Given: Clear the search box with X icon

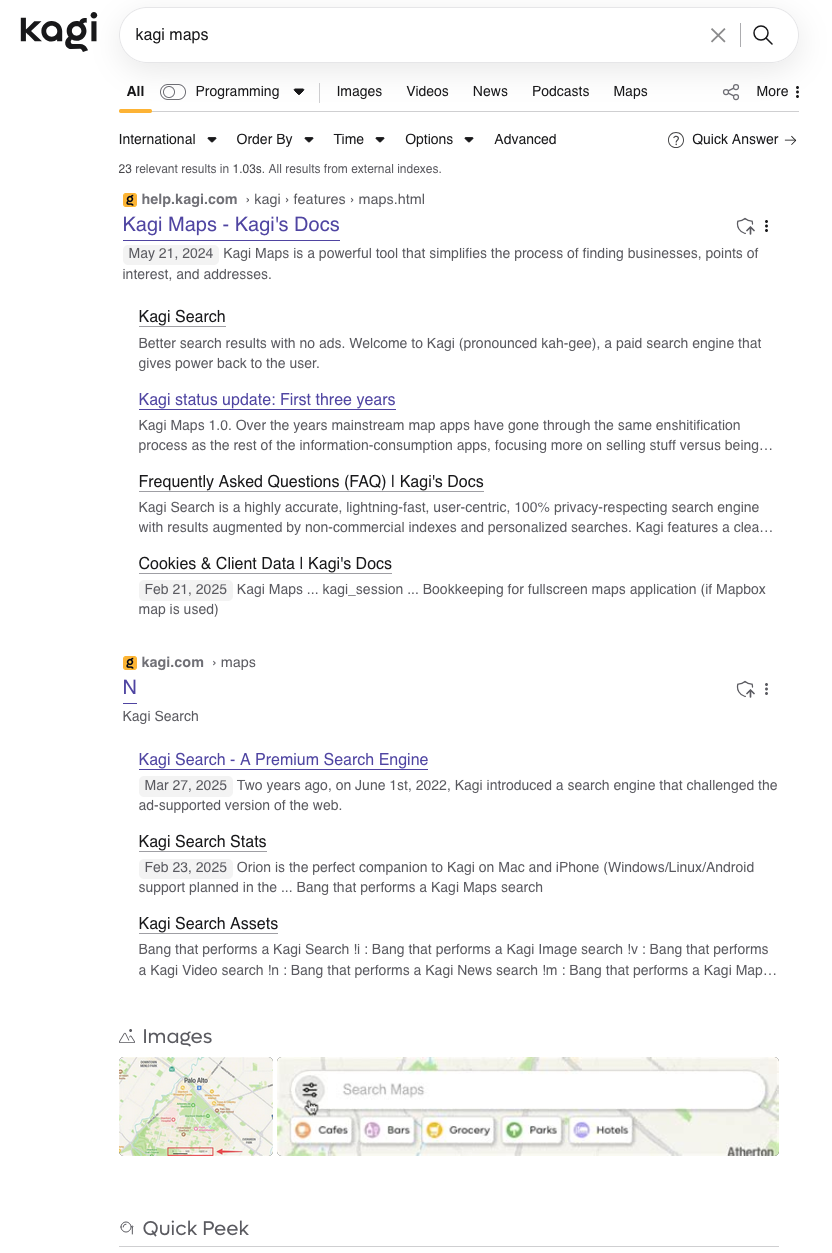Looking at the screenshot, I should pyautogui.click(x=718, y=36).
